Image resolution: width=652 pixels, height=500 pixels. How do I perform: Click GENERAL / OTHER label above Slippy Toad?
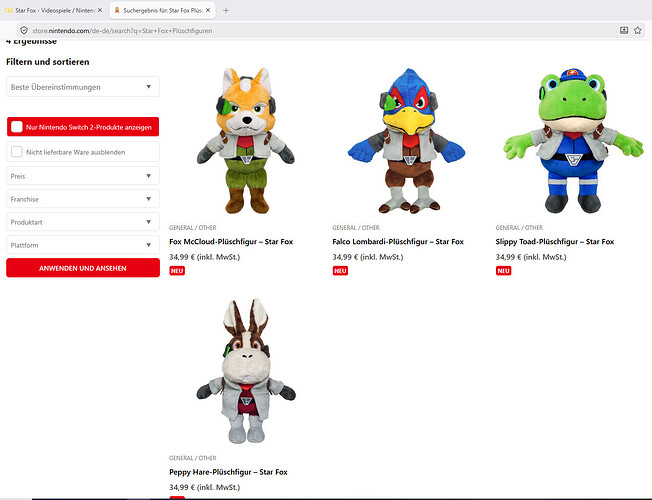click(x=519, y=228)
